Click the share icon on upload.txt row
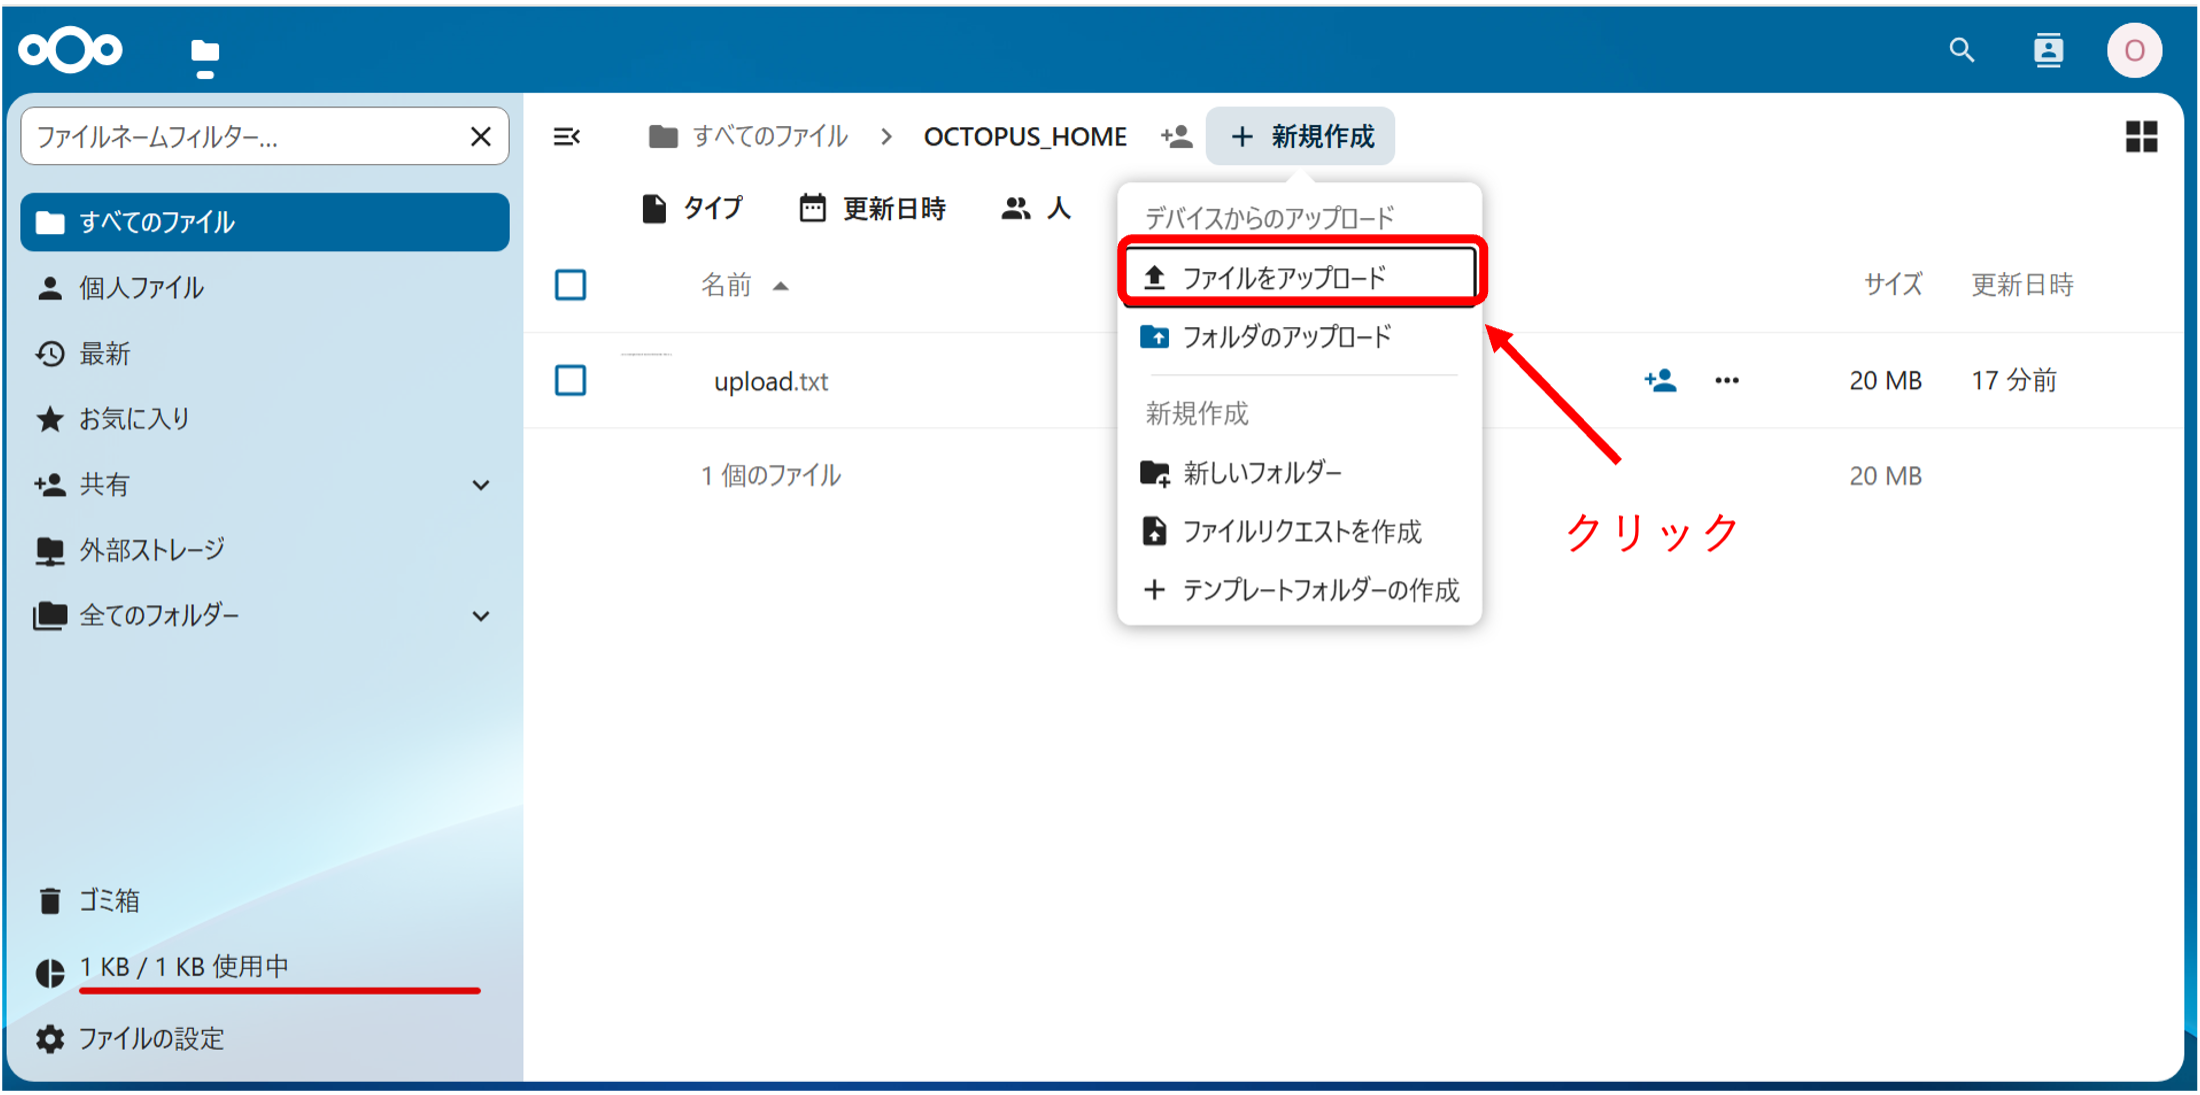The width and height of the screenshot is (2200, 1095). [1660, 381]
